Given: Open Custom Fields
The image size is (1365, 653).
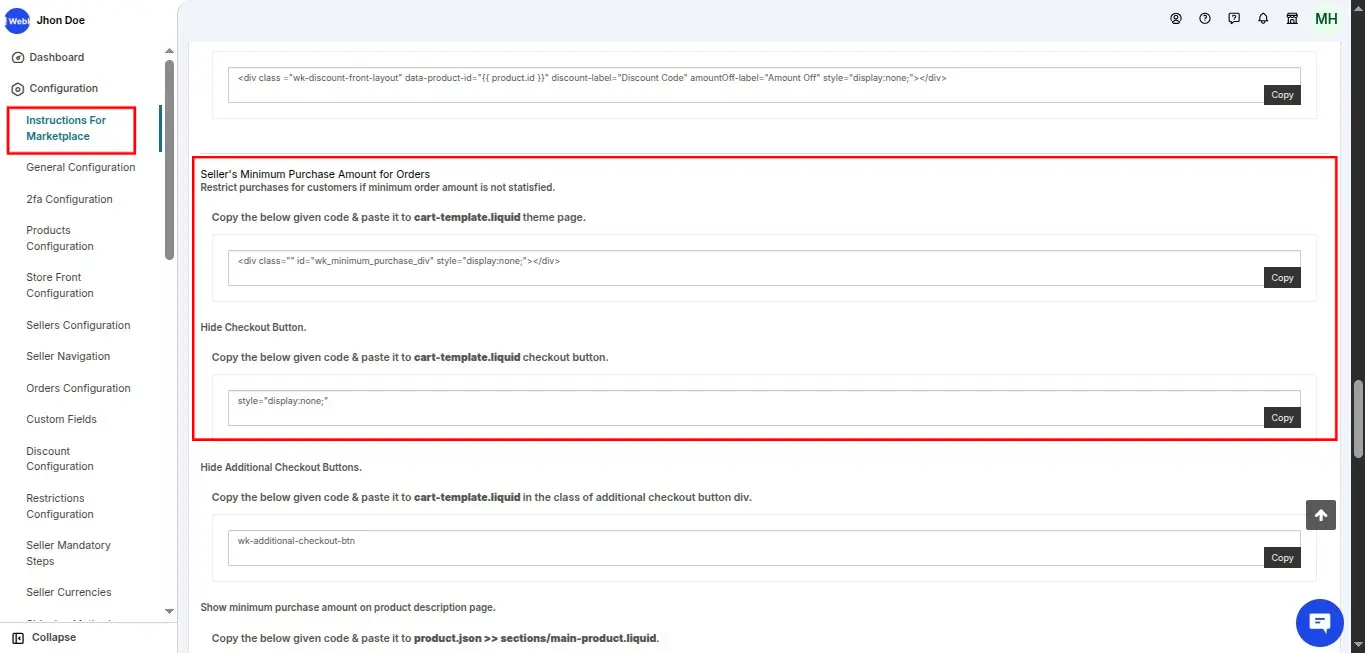Looking at the screenshot, I should pos(61,419).
